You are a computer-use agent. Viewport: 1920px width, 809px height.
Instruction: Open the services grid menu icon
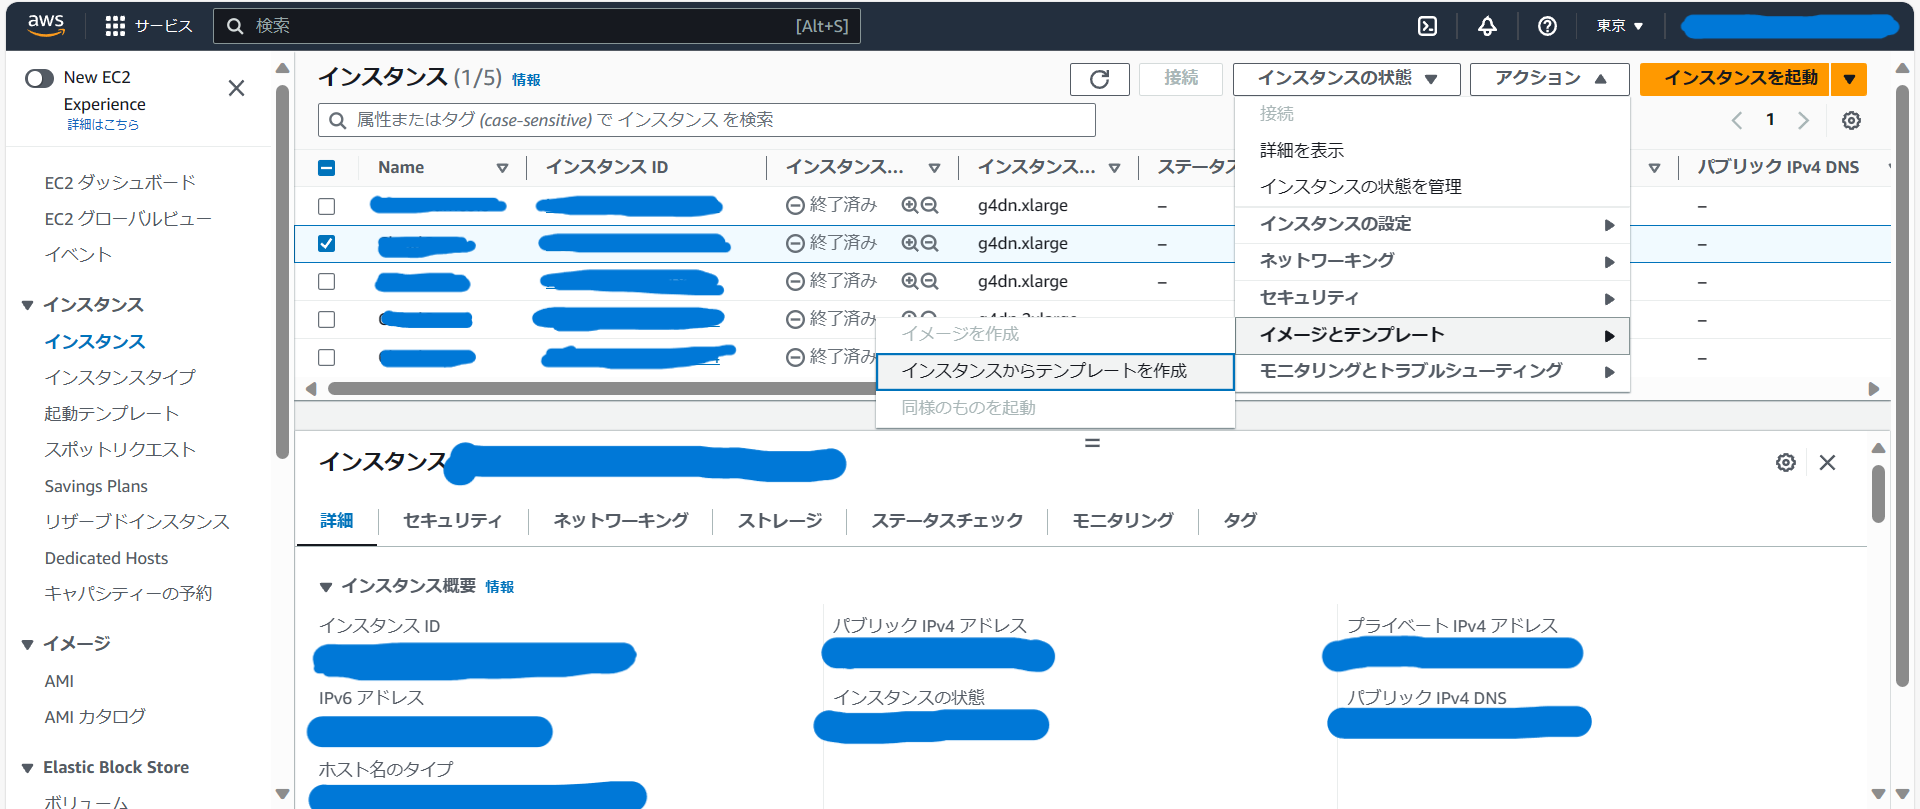point(115,26)
